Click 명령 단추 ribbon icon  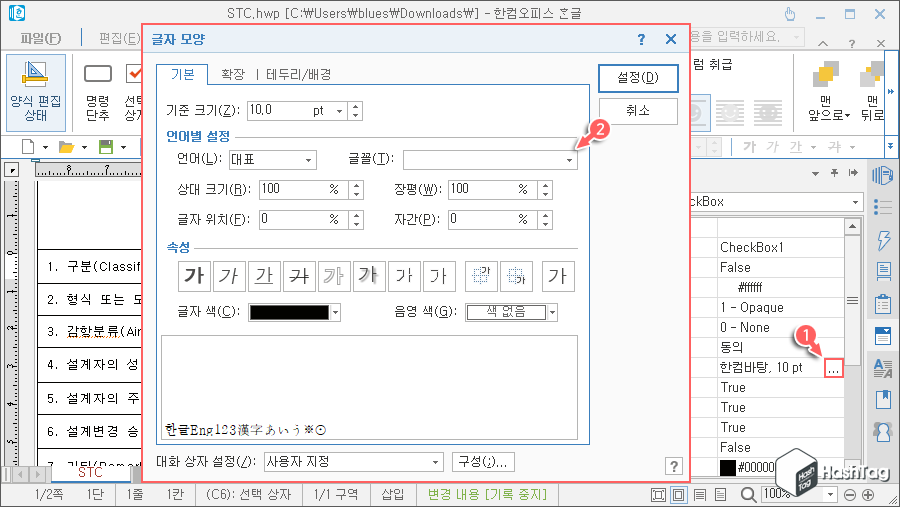point(98,92)
